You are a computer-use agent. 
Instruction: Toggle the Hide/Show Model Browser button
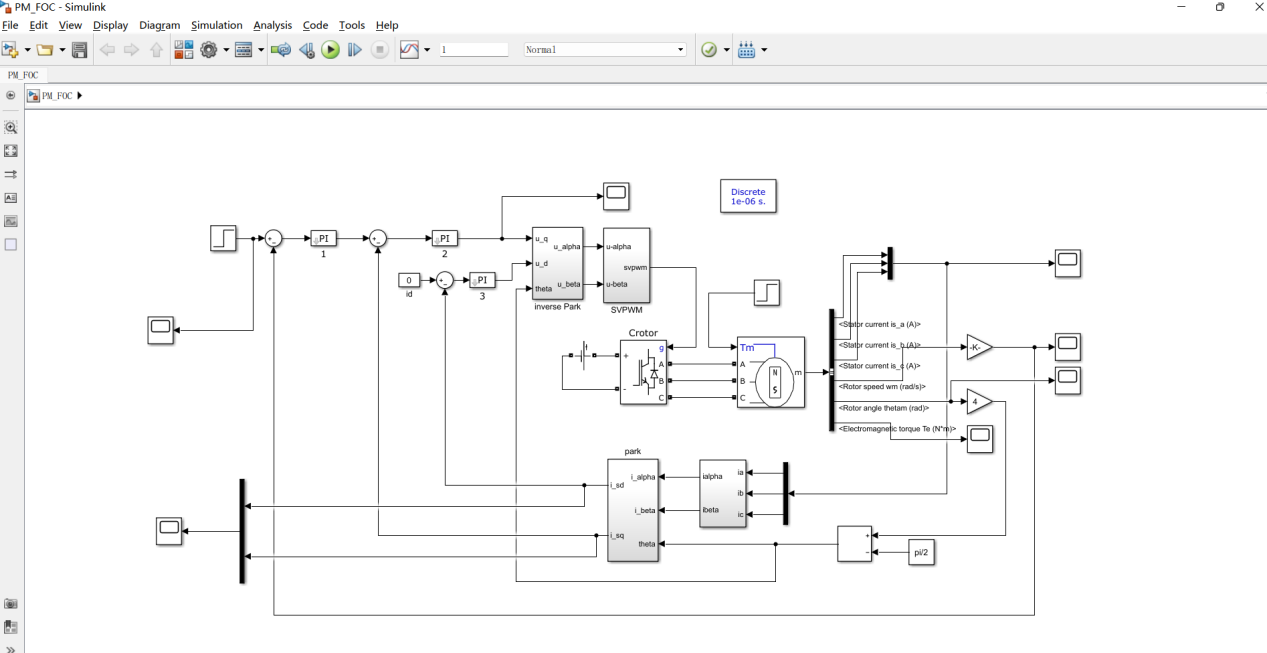[11, 96]
